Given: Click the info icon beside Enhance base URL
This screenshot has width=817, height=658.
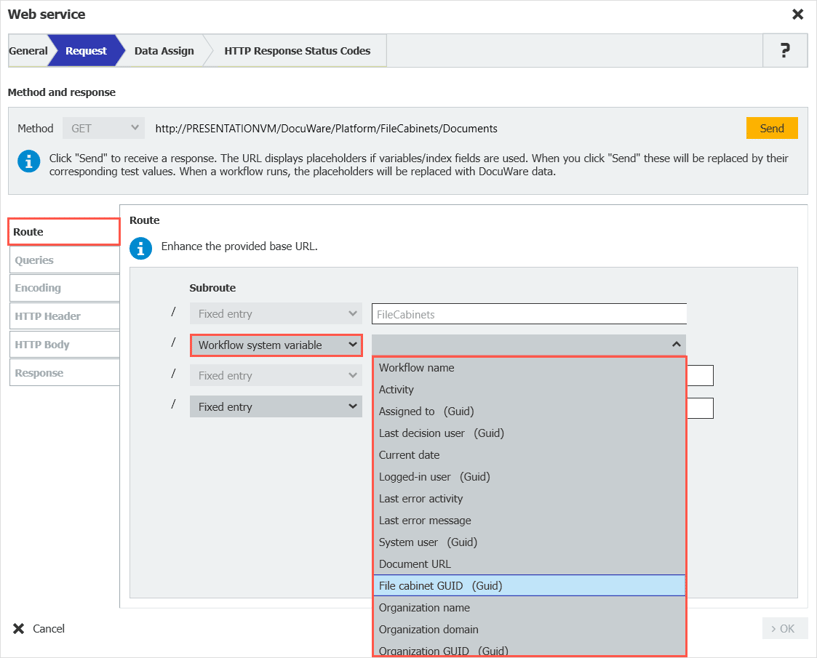Looking at the screenshot, I should pyautogui.click(x=141, y=248).
